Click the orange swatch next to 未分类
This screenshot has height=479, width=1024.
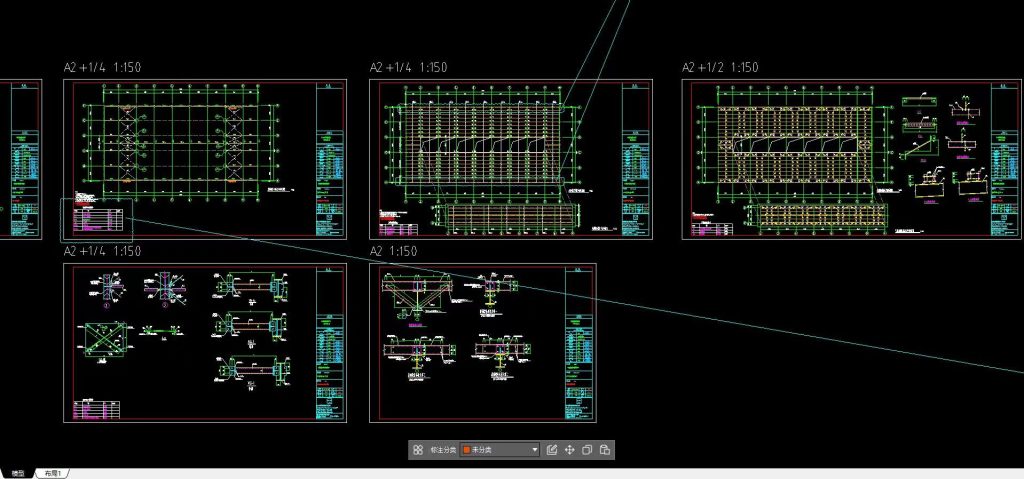point(466,450)
